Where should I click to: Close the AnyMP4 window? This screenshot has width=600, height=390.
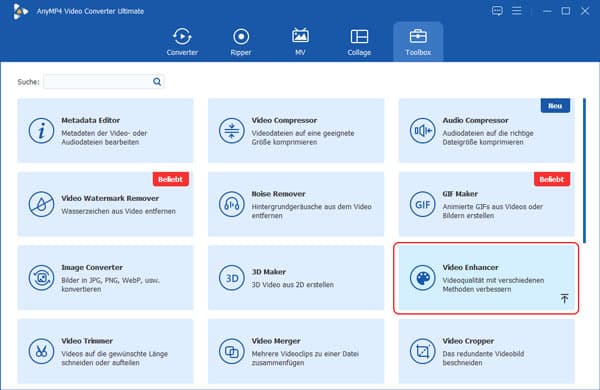[585, 11]
